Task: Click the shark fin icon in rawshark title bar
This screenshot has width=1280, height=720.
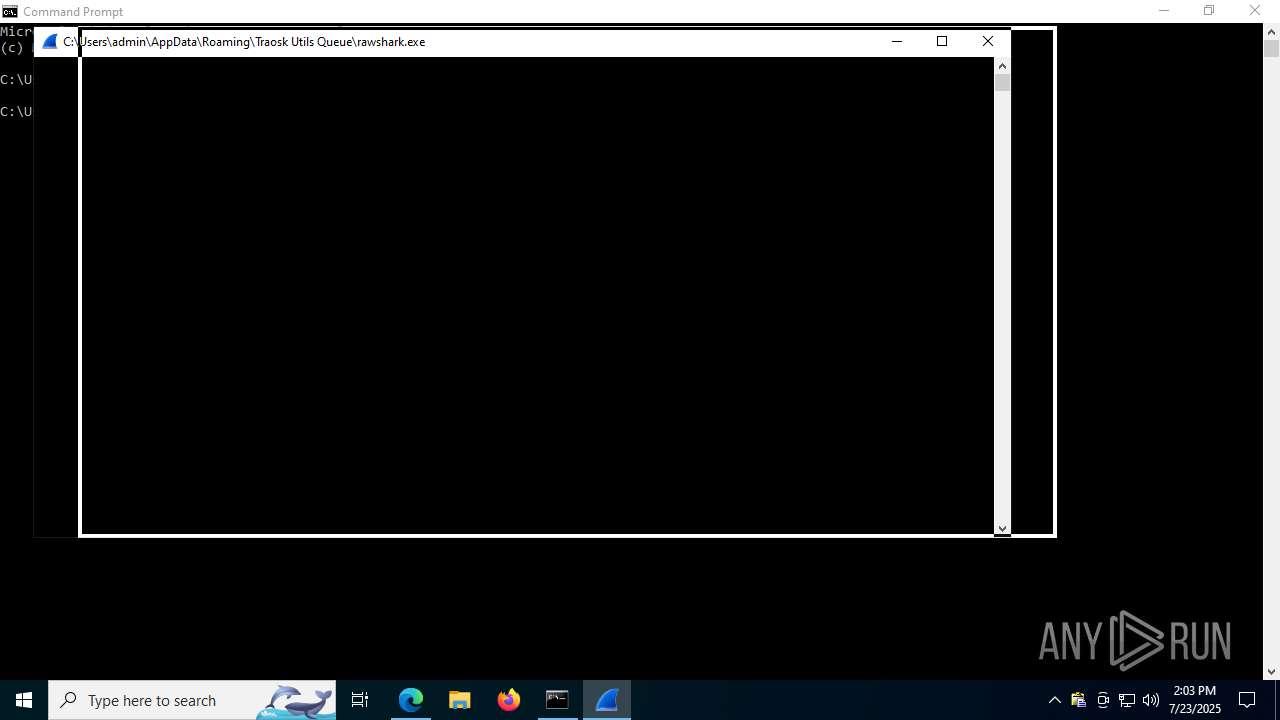Action: tap(50, 41)
